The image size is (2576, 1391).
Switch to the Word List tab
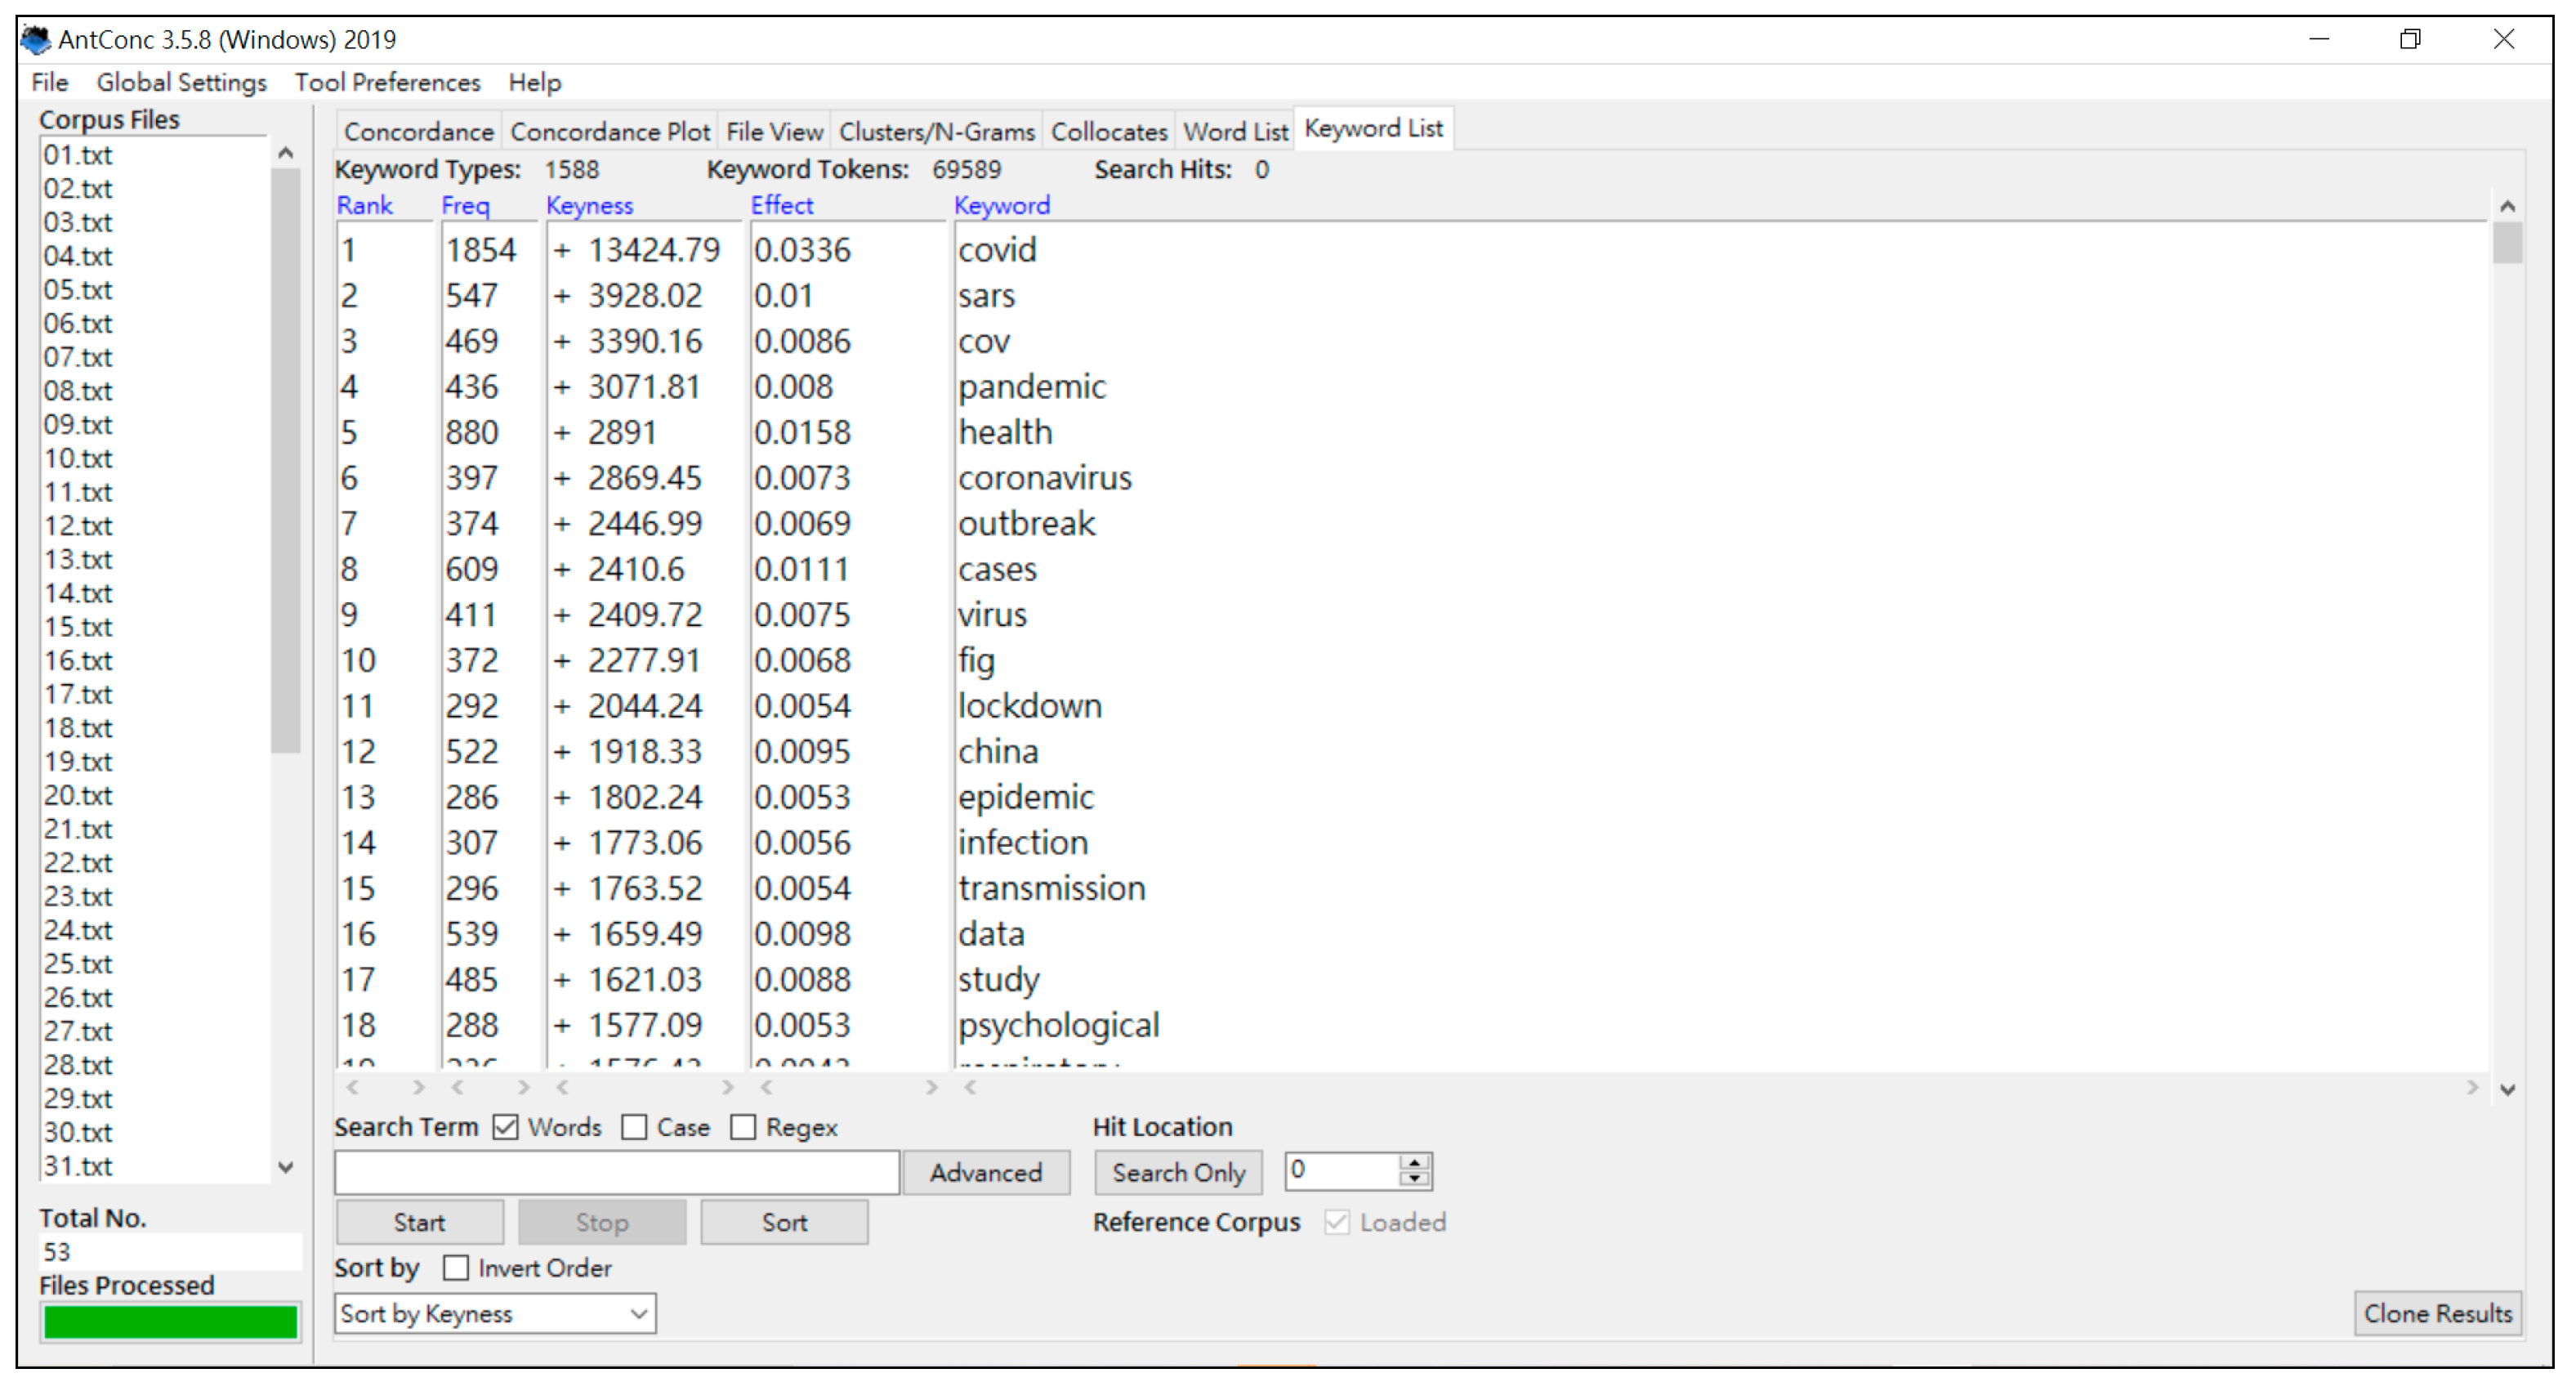tap(1235, 132)
